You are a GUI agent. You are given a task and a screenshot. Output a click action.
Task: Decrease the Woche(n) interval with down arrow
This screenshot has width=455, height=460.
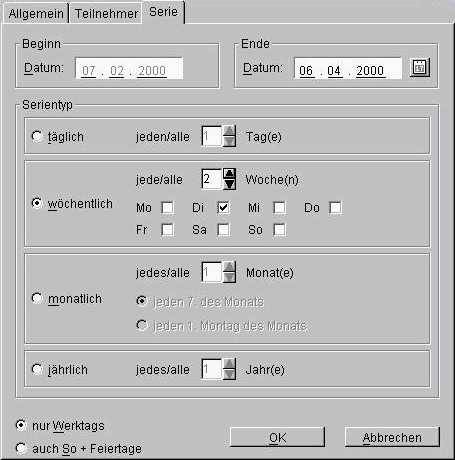coord(229,184)
